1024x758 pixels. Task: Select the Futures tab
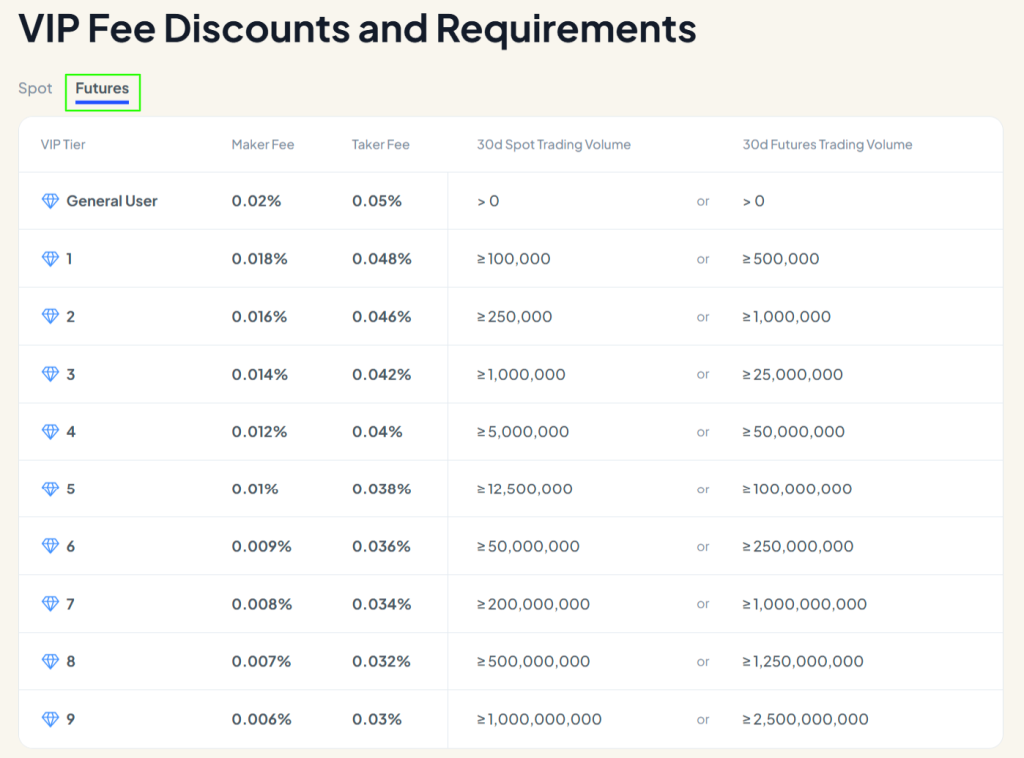(102, 89)
